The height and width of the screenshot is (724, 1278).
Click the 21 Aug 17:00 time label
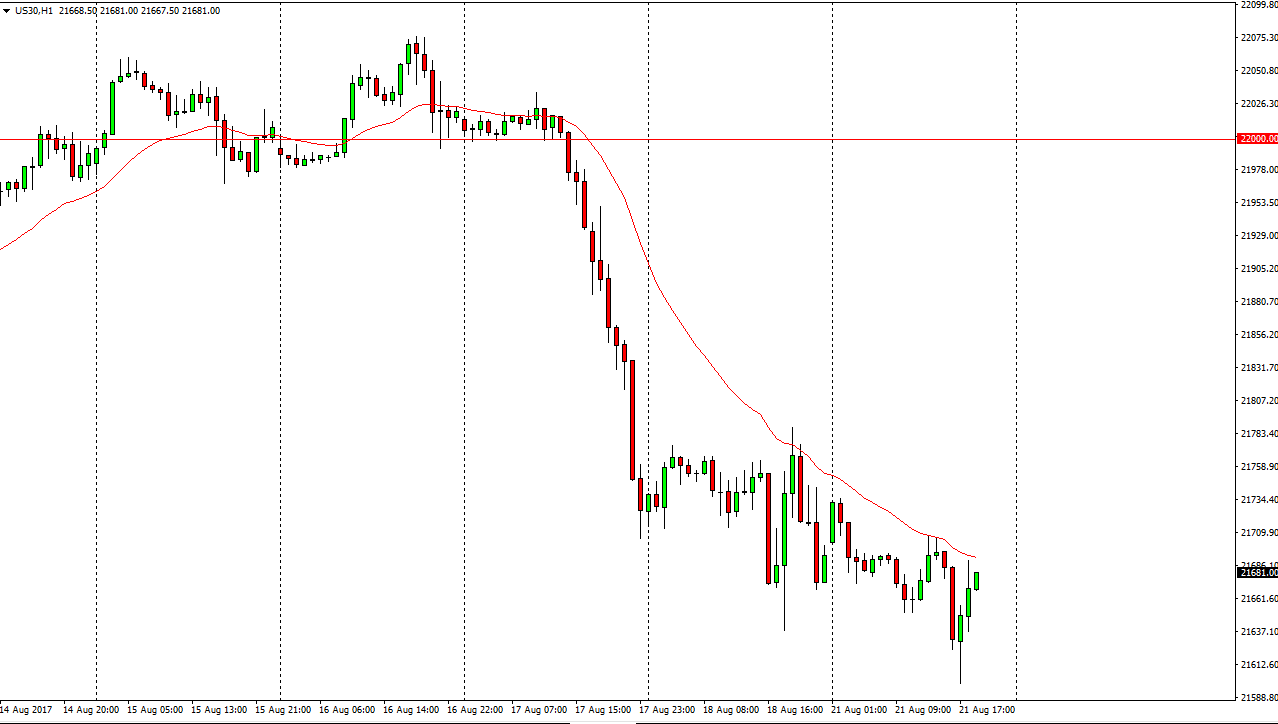(987, 710)
